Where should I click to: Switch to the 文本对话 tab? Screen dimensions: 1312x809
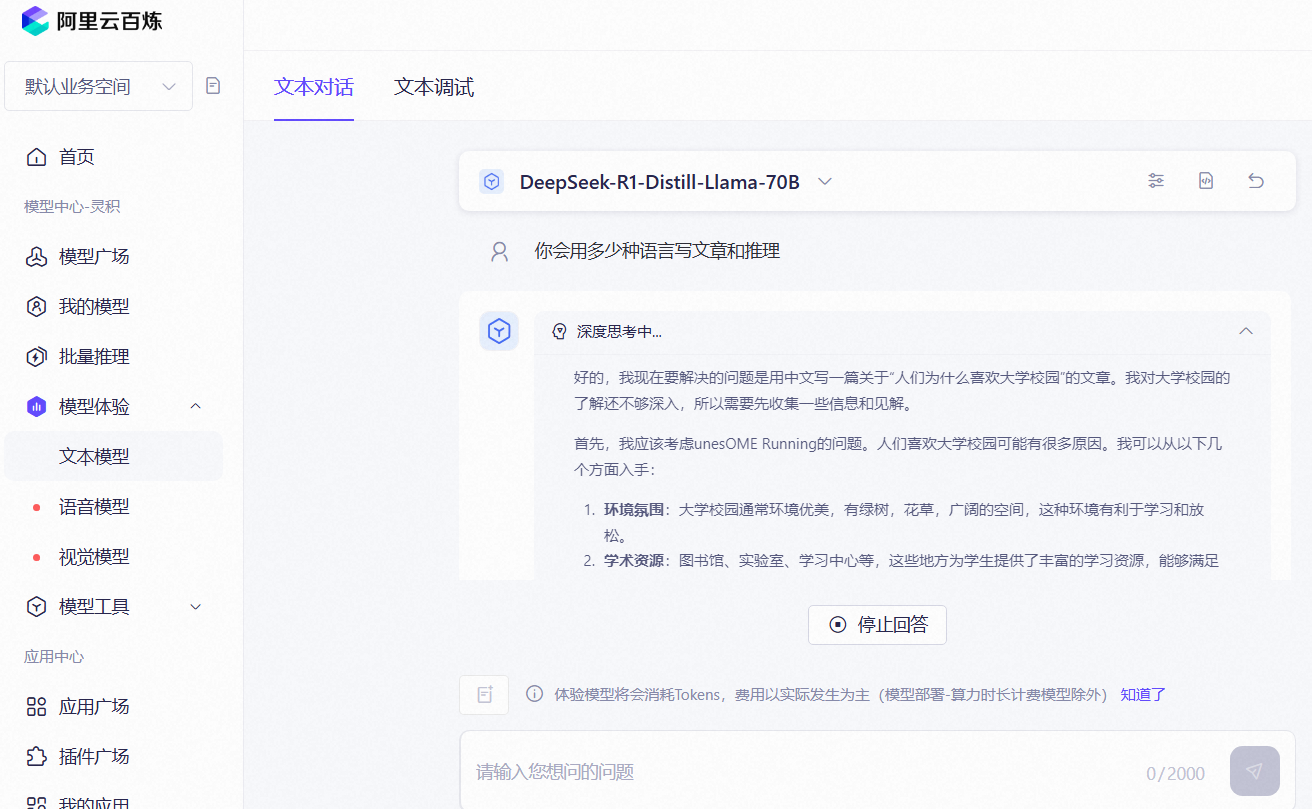click(x=314, y=87)
